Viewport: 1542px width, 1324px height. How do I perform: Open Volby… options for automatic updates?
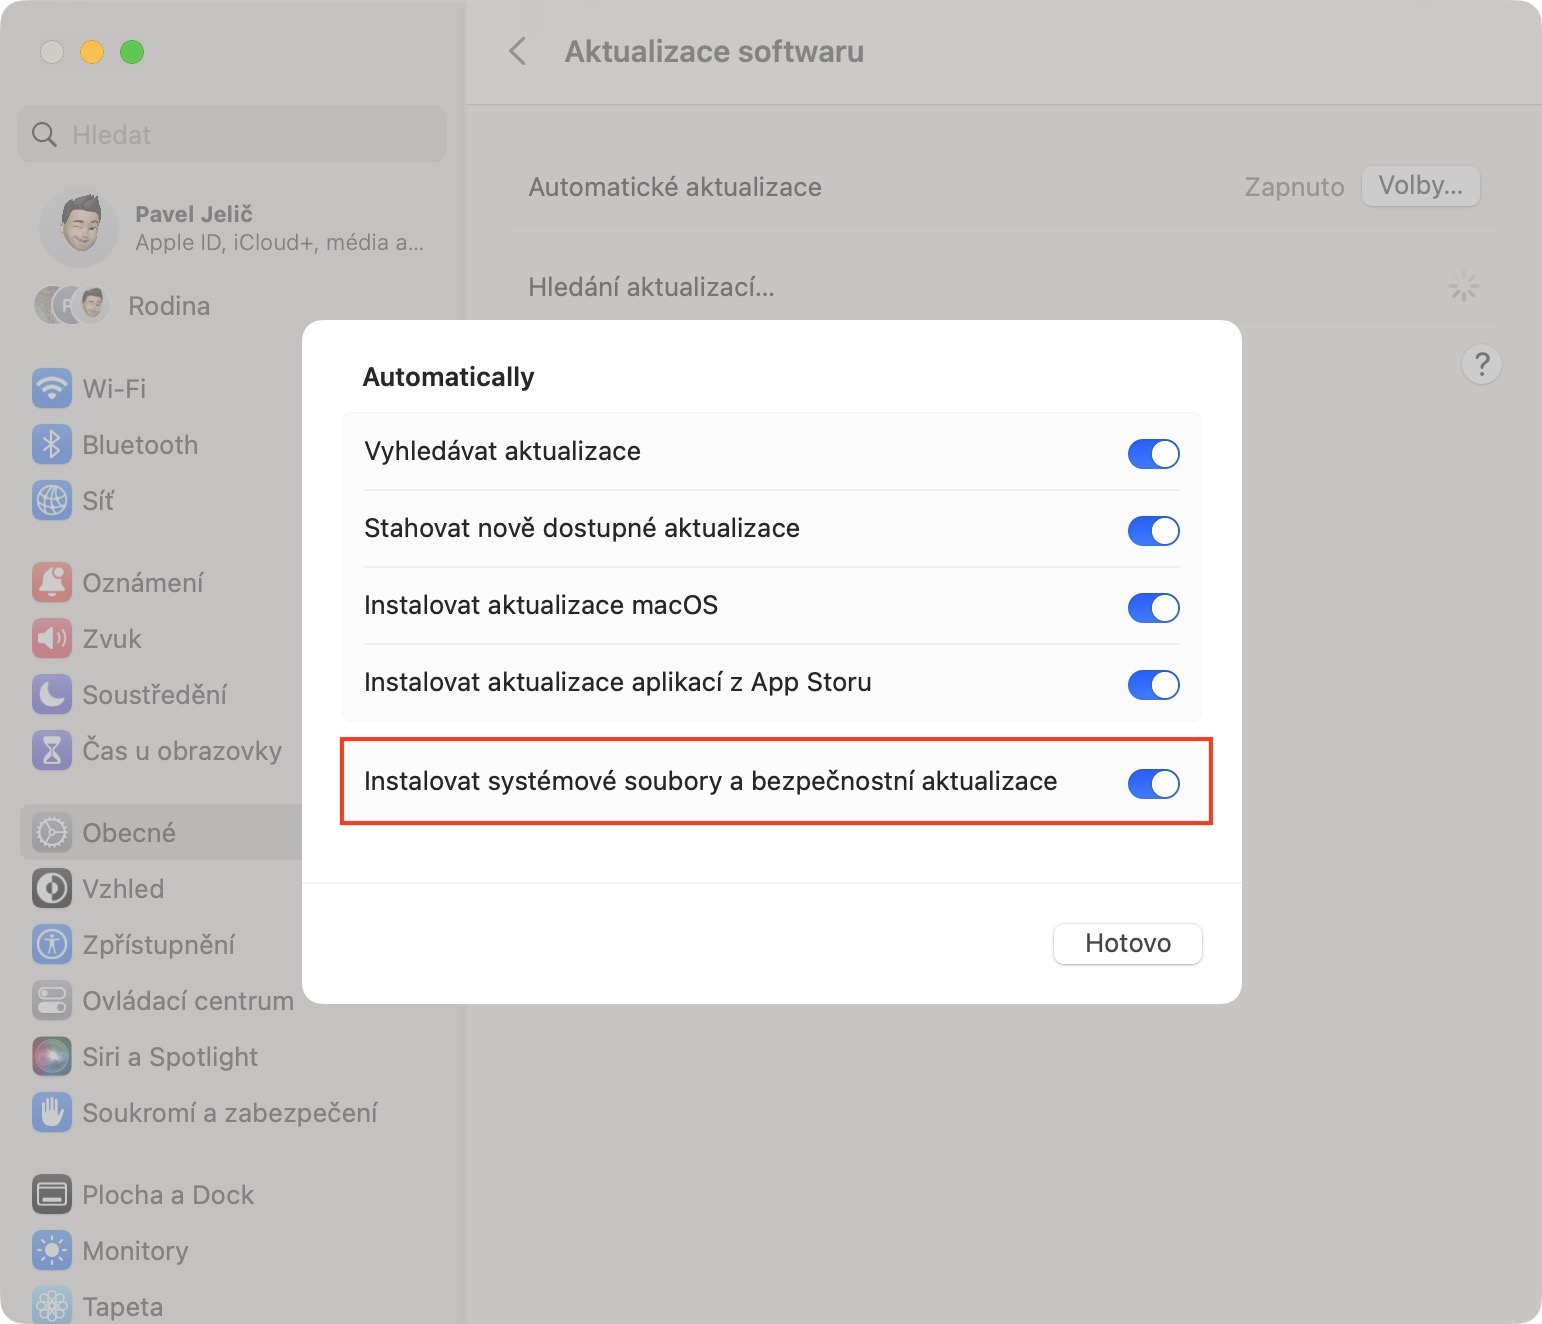tap(1420, 186)
